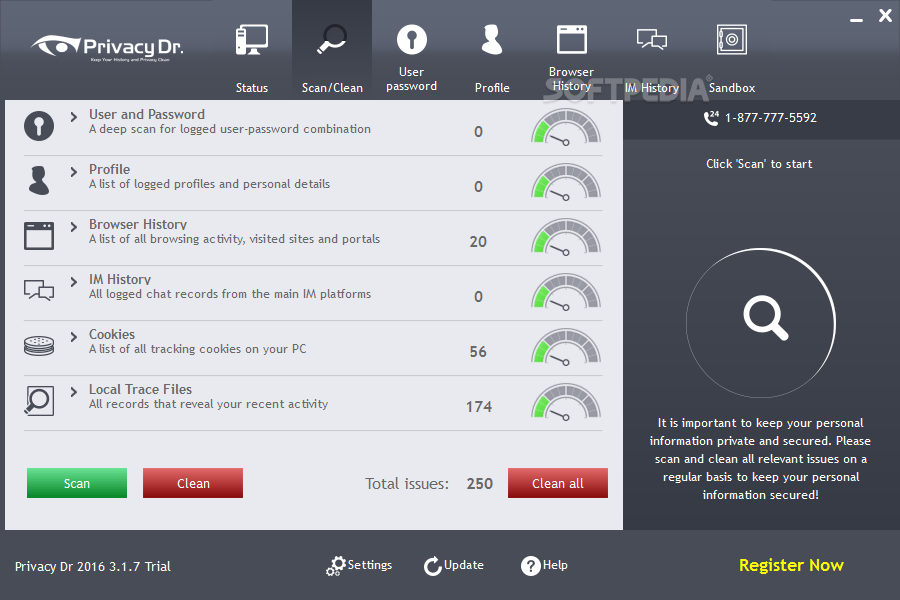Switch to the Sandbox tab label

pyautogui.click(x=732, y=88)
